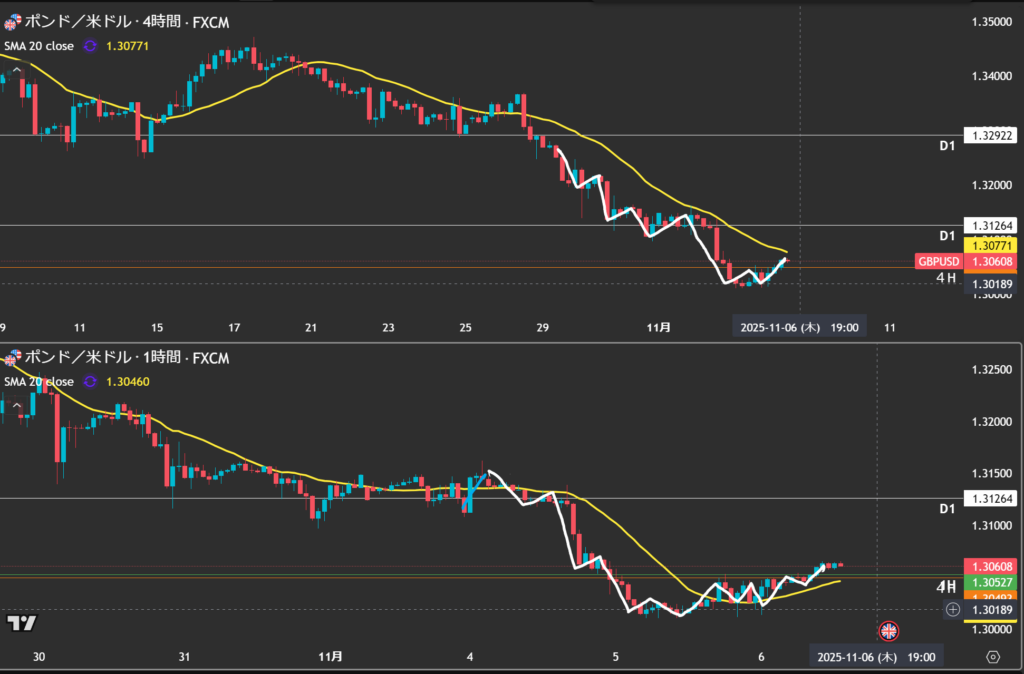
Task: Click the 2025-11-06 19:00 date label on the upper chart
Action: coord(800,326)
